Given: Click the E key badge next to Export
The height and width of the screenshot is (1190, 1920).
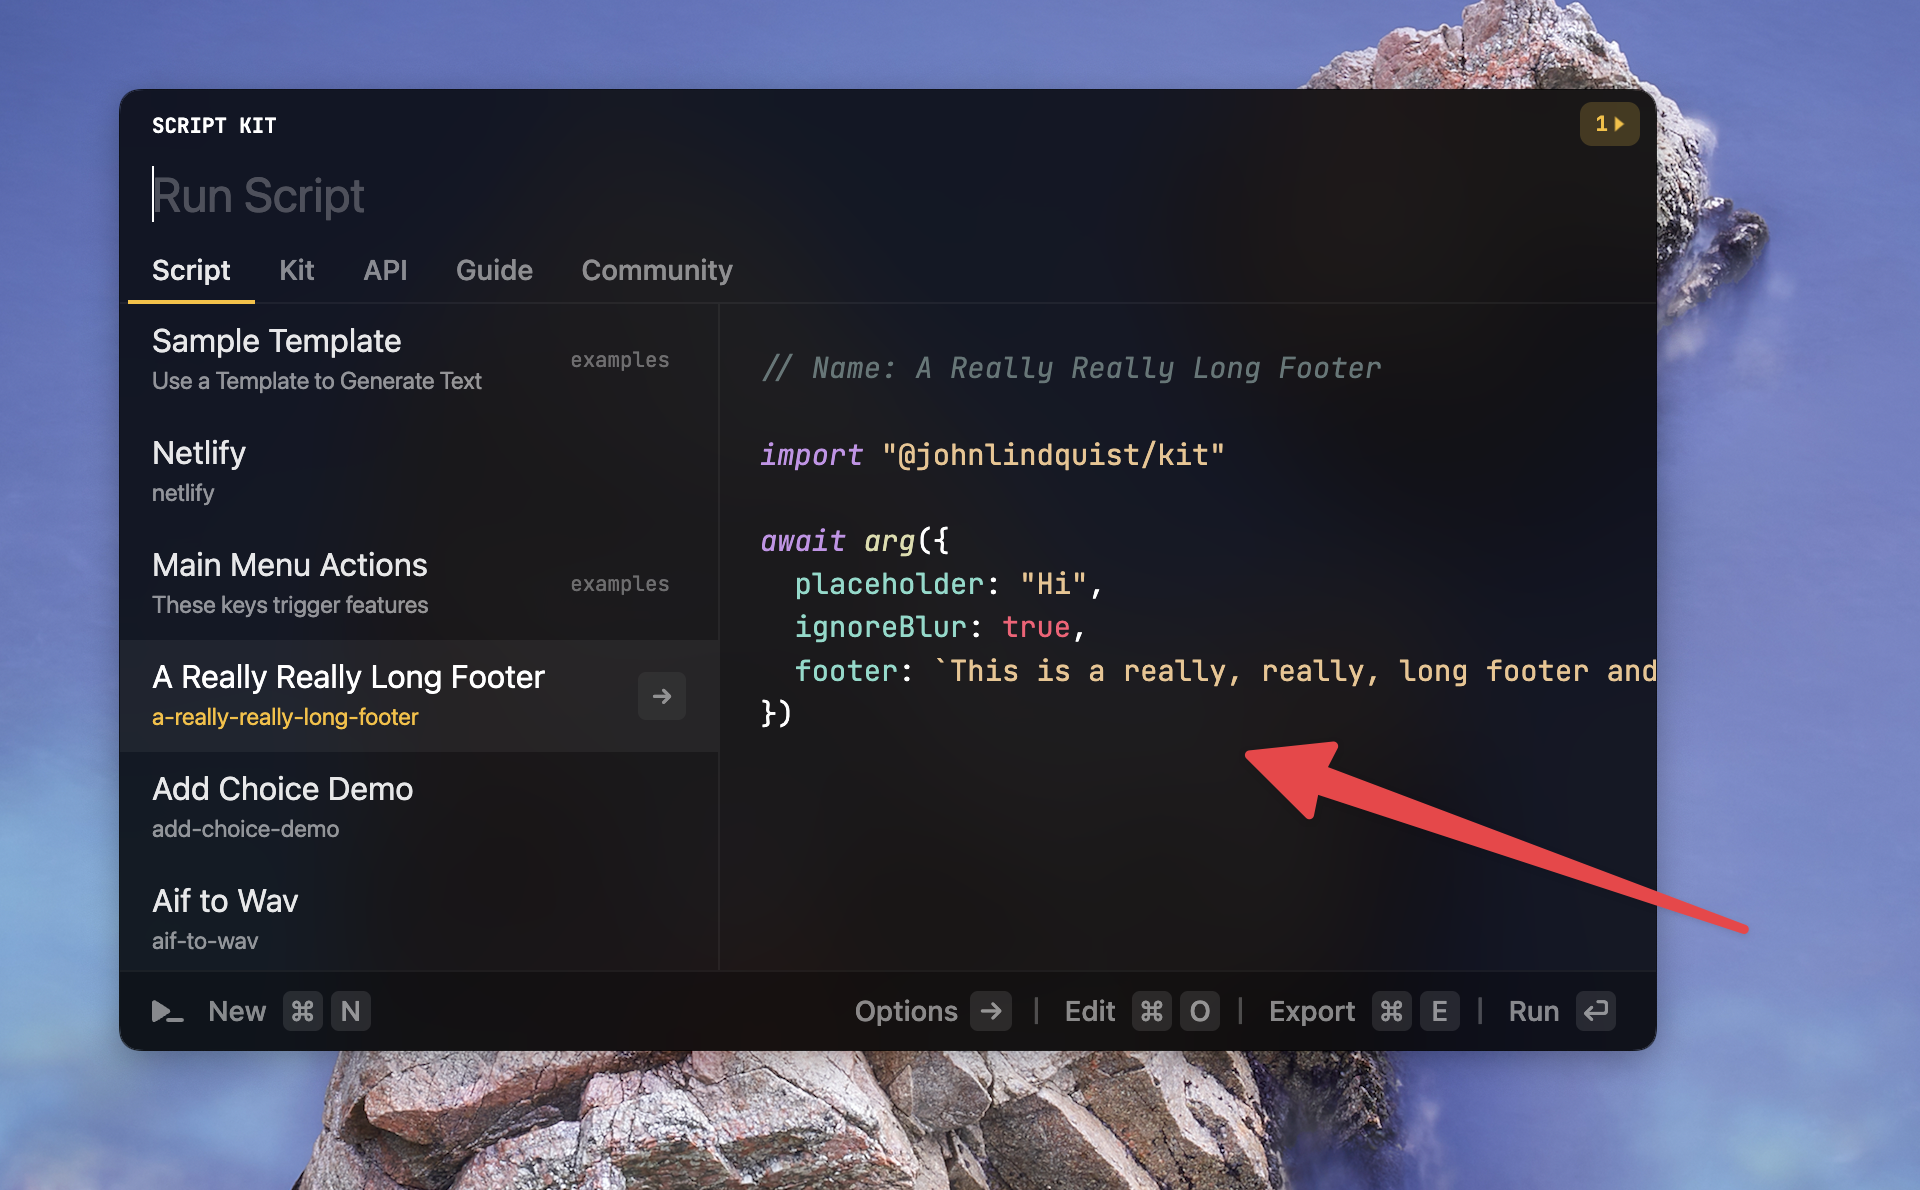Looking at the screenshot, I should pyautogui.click(x=1439, y=1012).
